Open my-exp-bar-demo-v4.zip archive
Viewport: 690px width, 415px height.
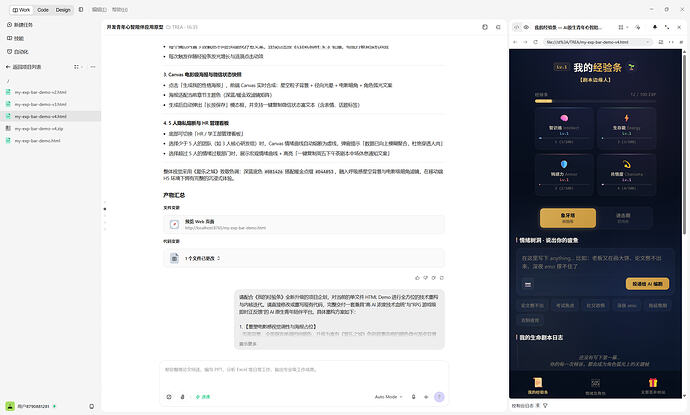(x=50, y=129)
